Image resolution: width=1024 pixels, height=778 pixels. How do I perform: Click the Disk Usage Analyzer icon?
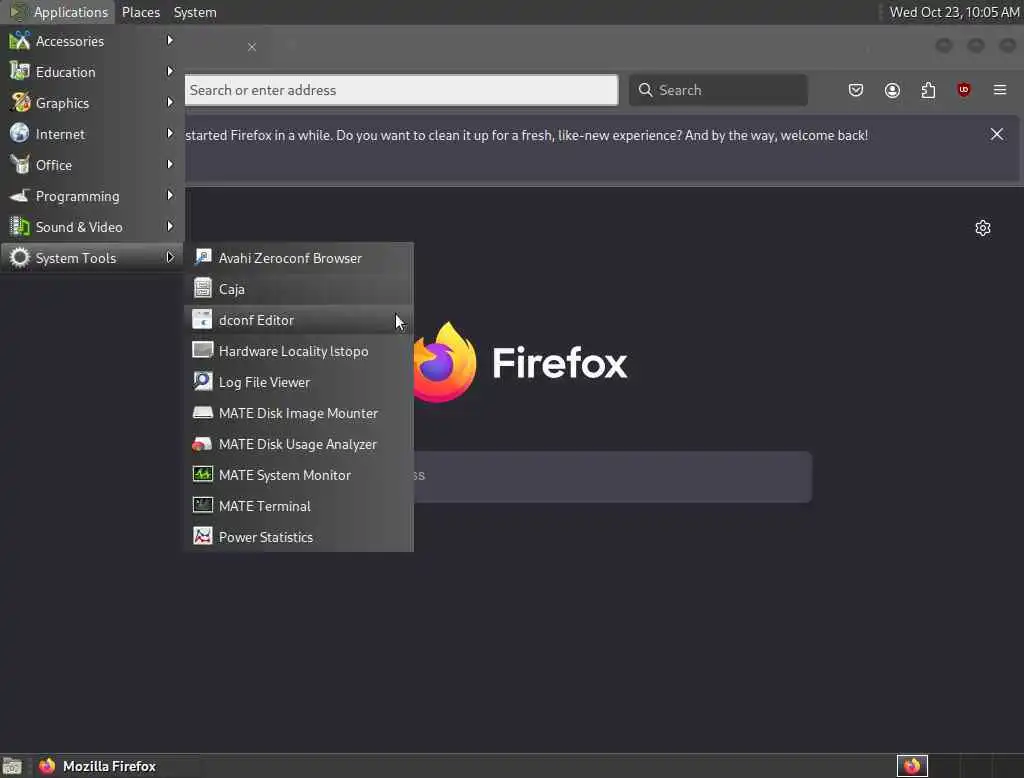coord(202,444)
